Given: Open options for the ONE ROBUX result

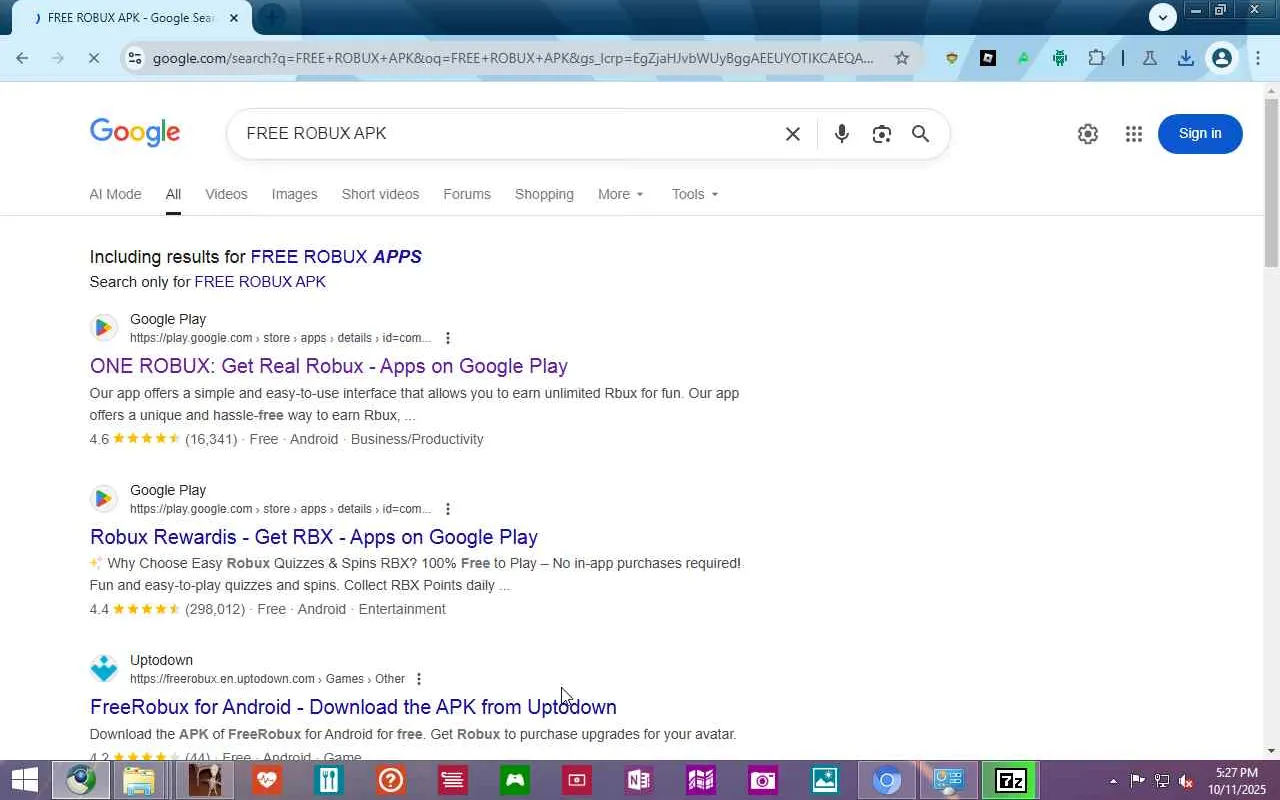Looking at the screenshot, I should [448, 338].
